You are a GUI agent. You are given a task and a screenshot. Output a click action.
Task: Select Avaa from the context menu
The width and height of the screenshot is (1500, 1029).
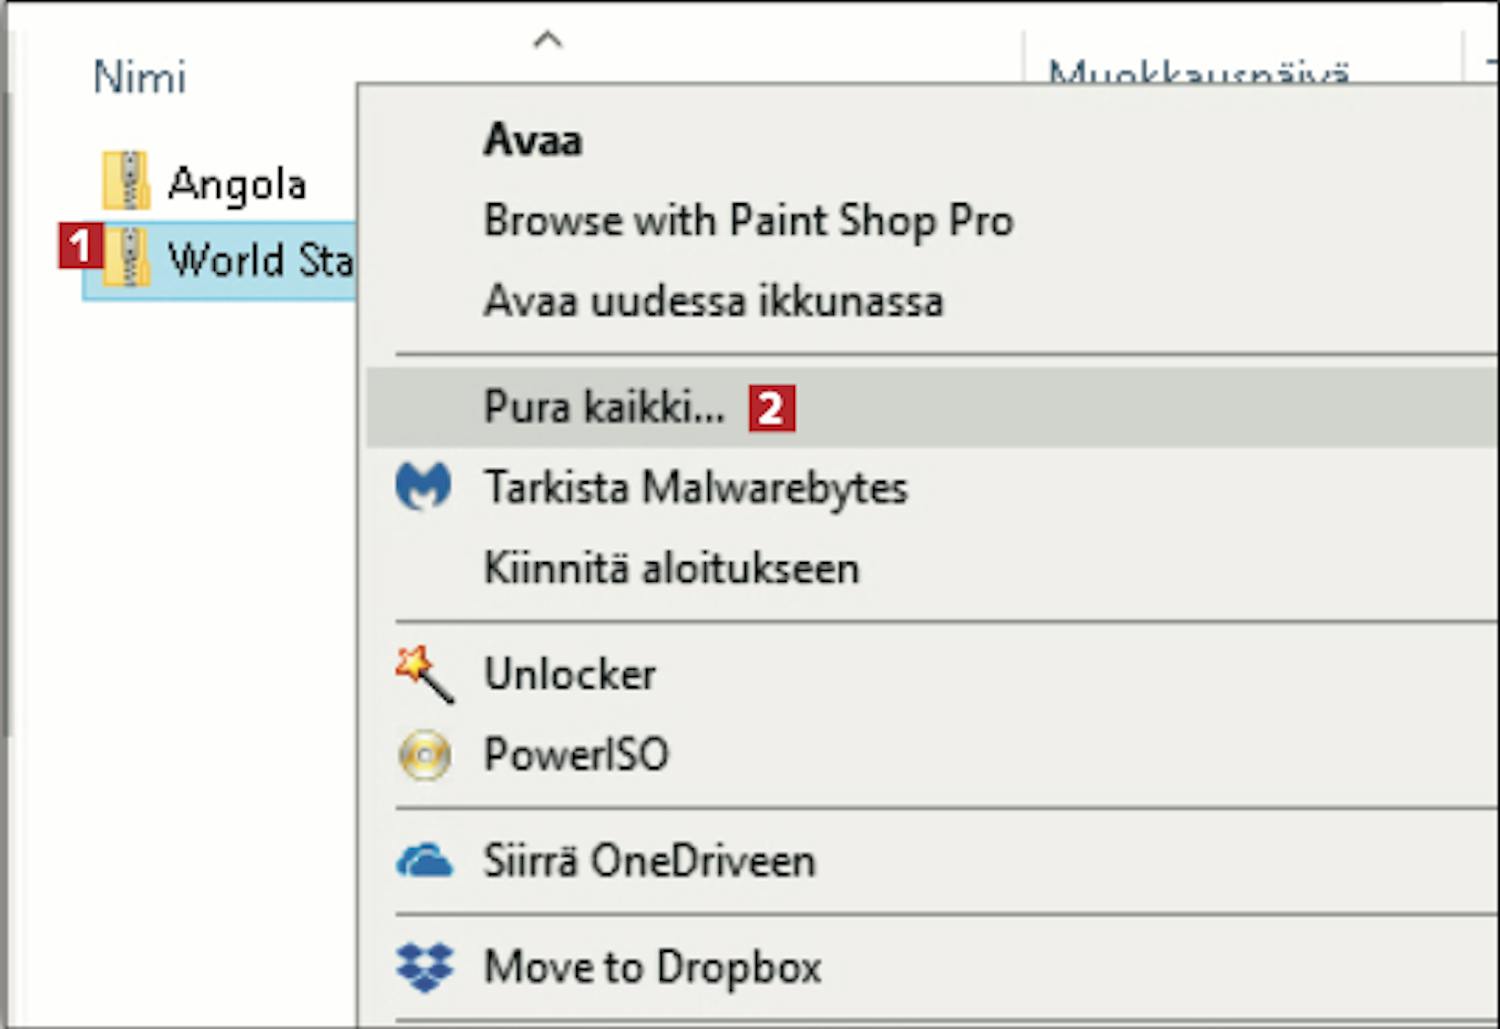[532, 140]
